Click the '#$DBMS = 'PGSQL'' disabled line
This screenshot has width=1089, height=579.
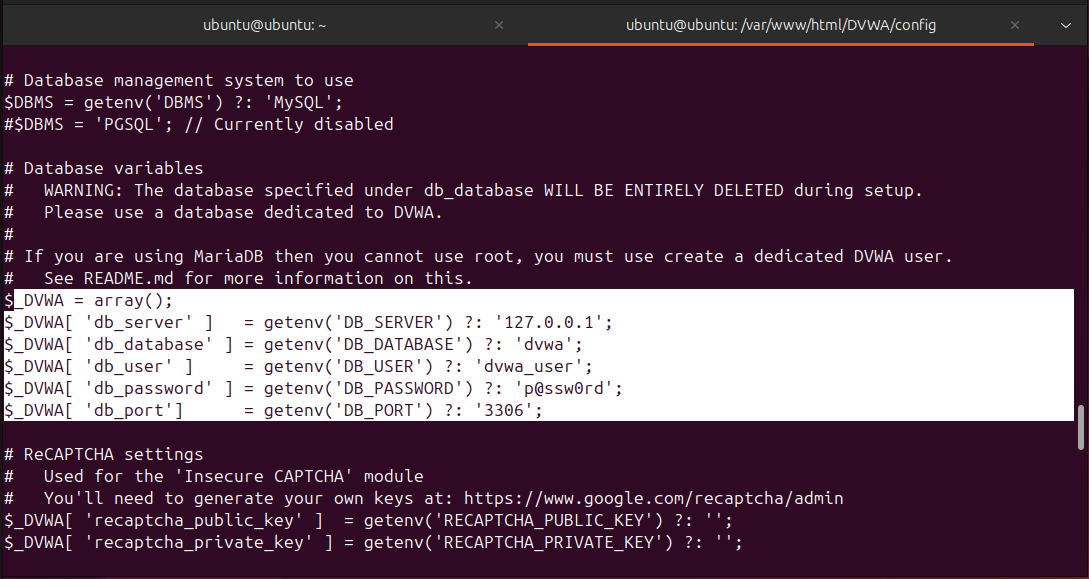[199, 124]
